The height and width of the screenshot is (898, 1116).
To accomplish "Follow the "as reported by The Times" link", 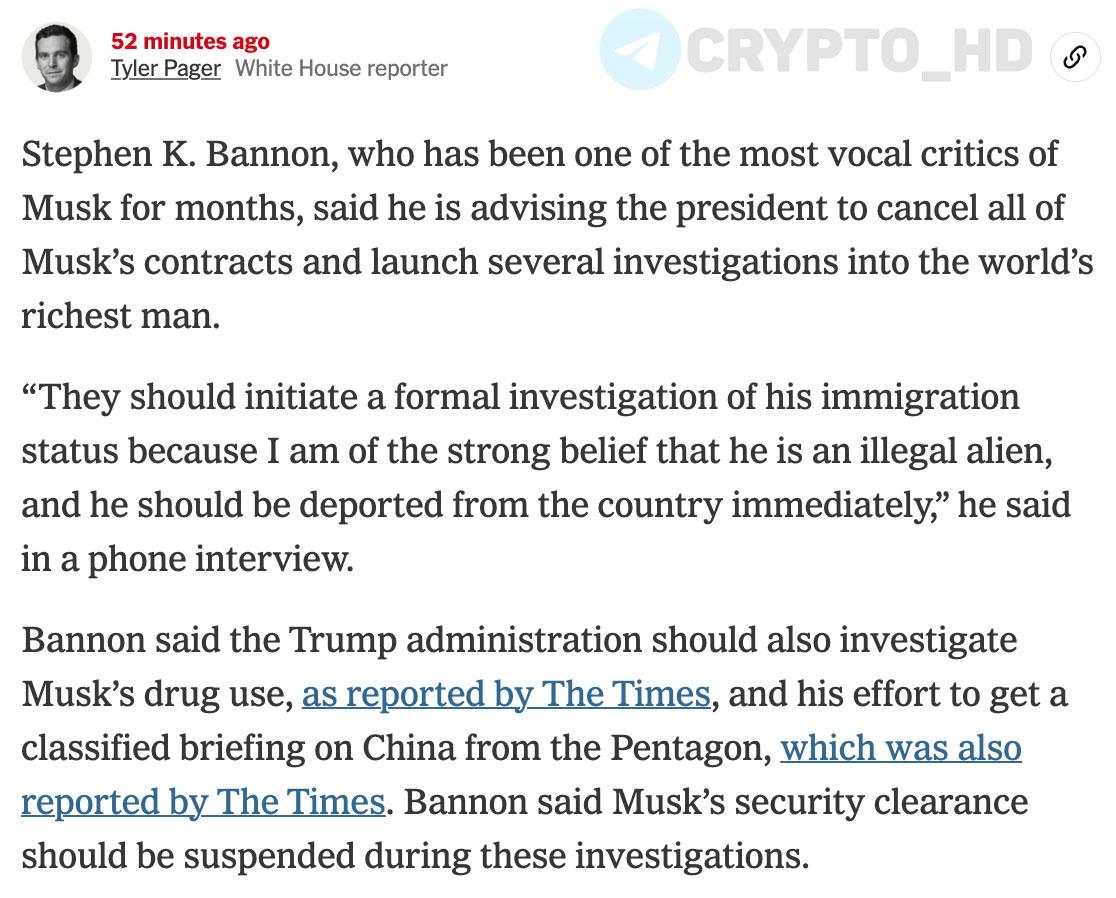I will (x=506, y=694).
